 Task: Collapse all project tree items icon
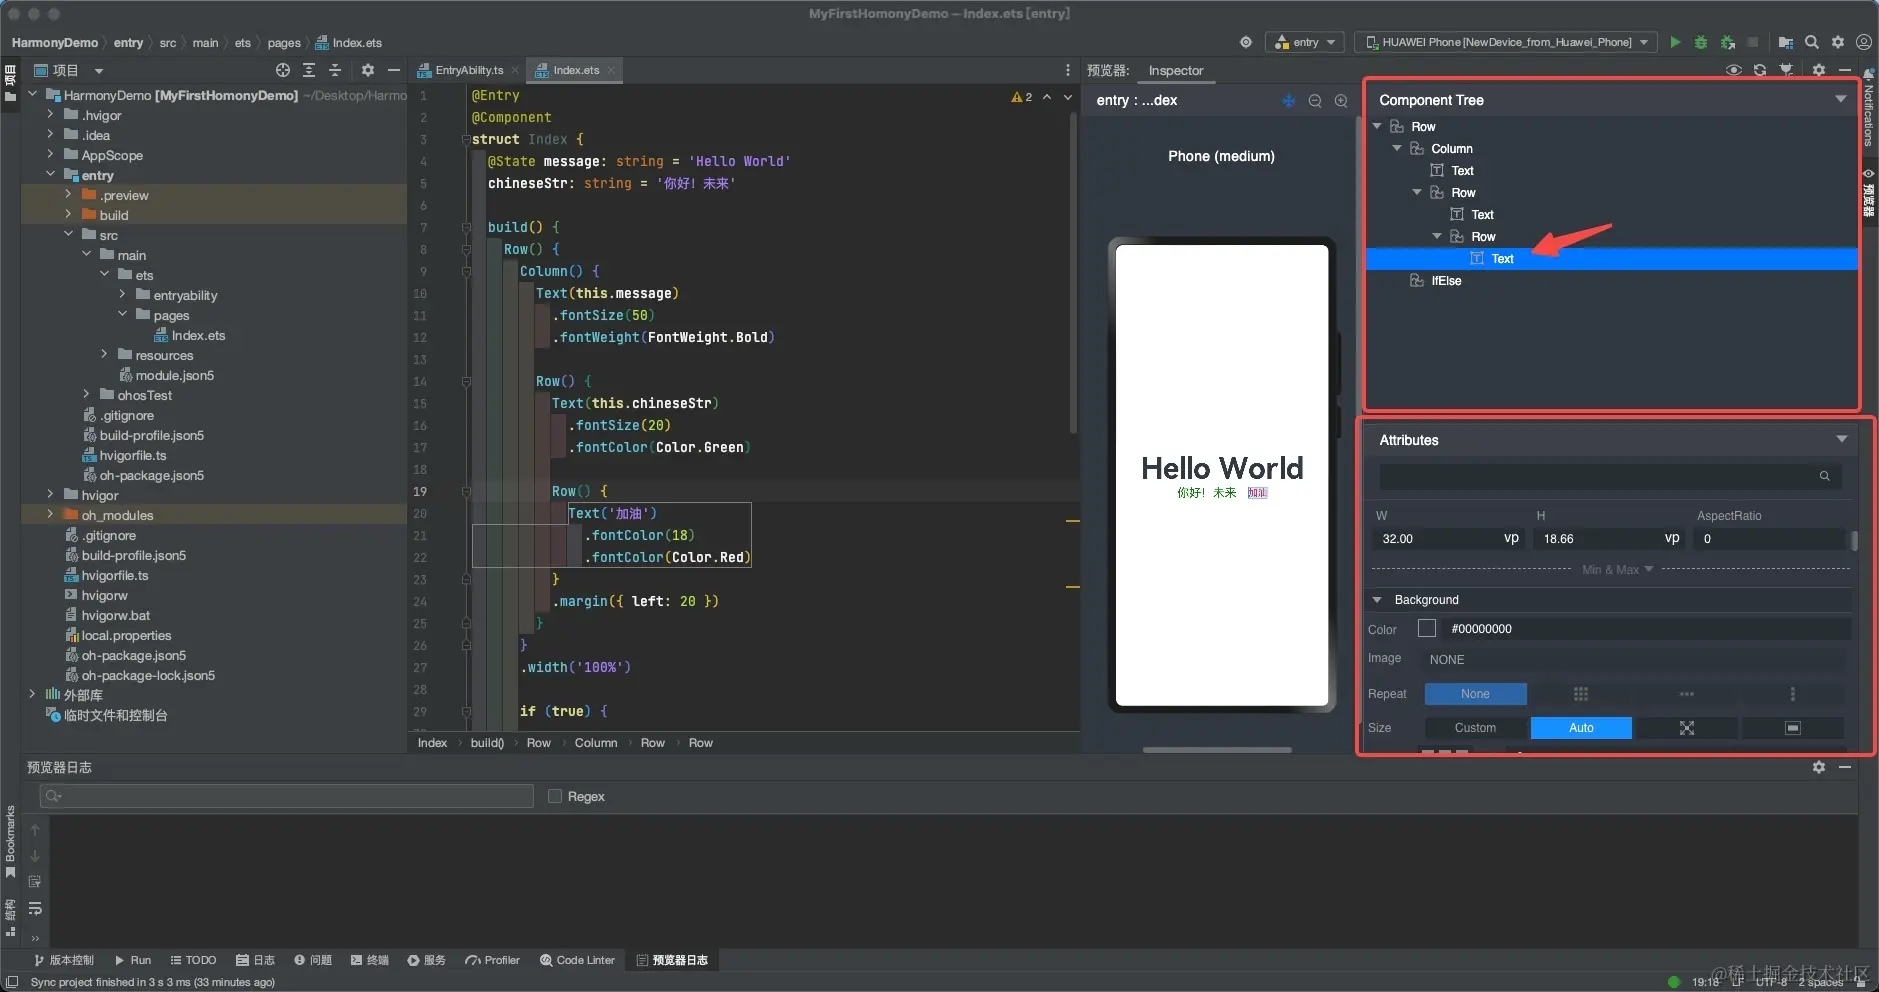click(335, 70)
